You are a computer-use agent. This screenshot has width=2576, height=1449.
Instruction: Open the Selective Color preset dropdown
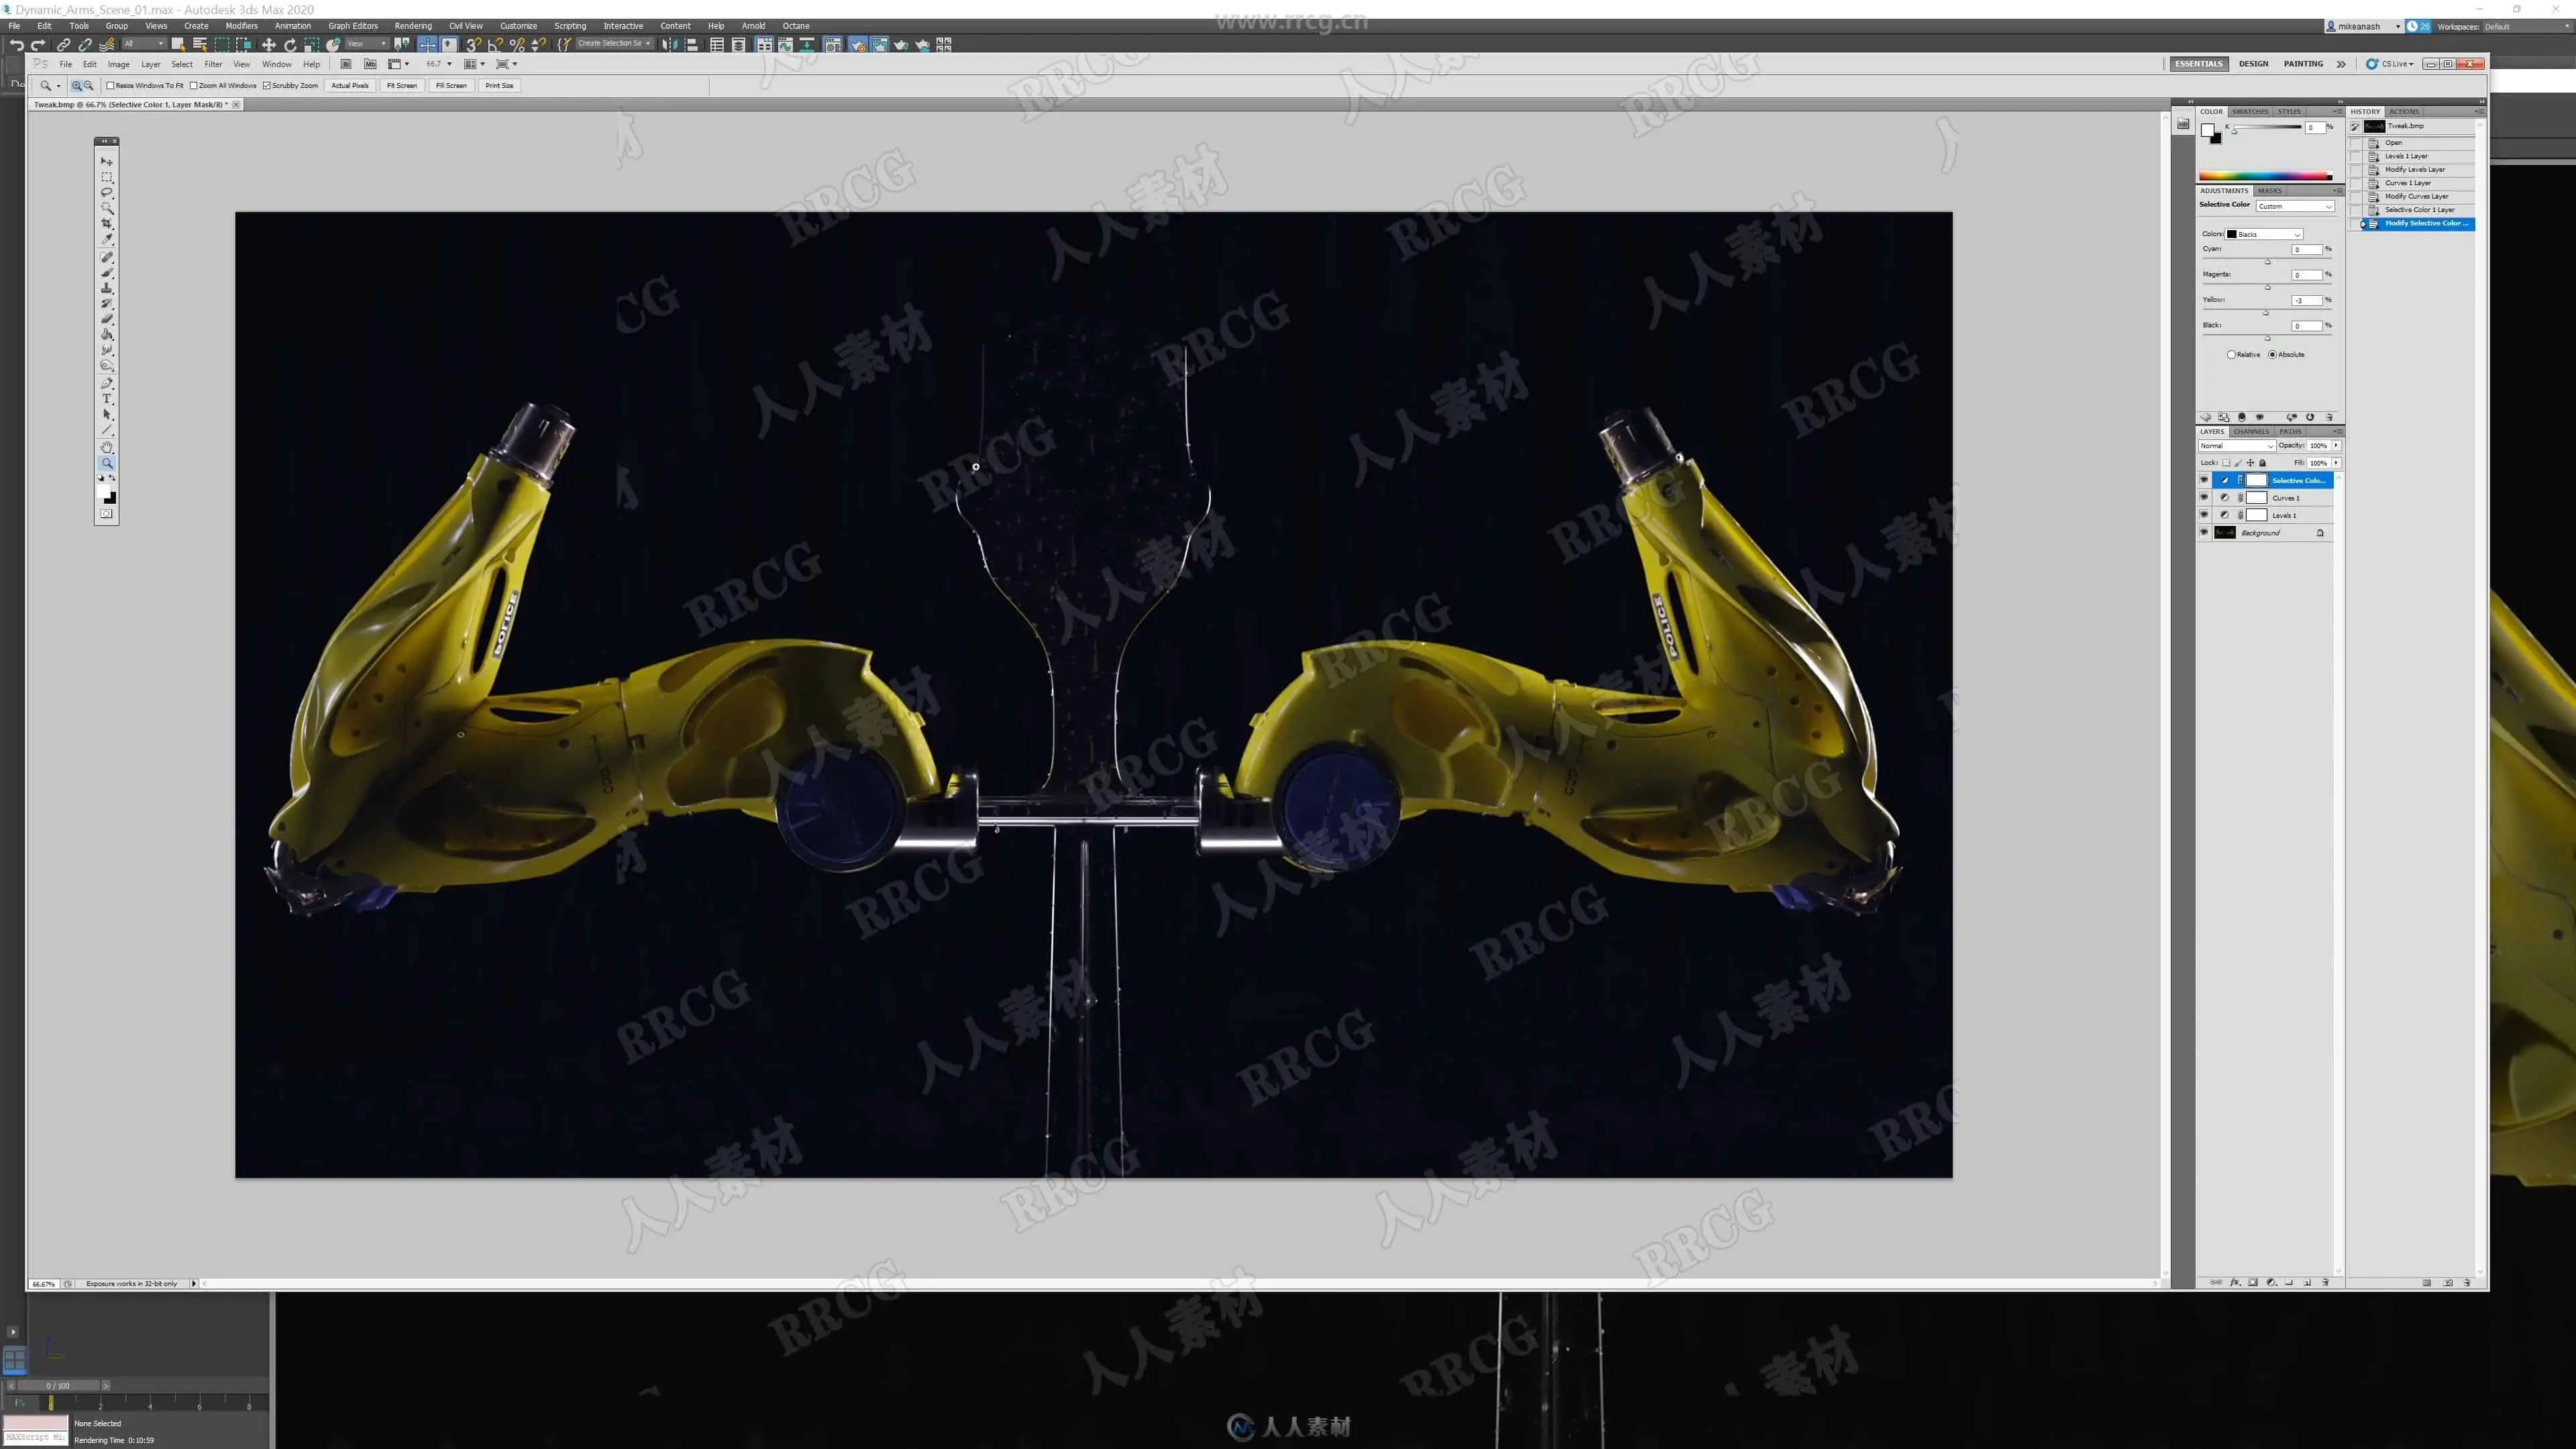coord(2294,206)
